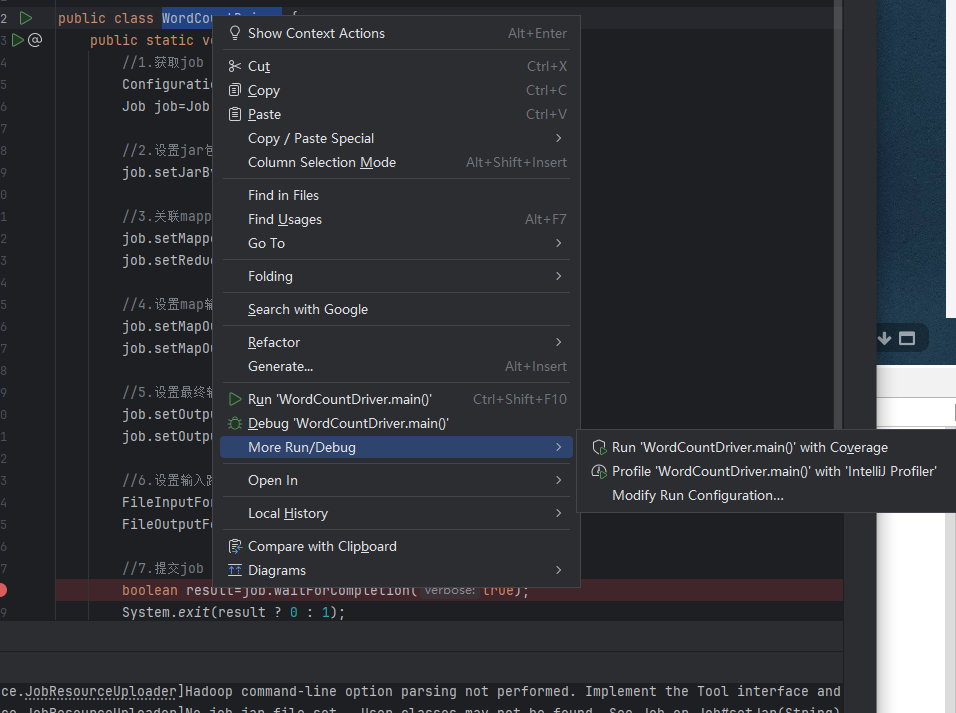Click the 'public class' keyword text
The width and height of the screenshot is (956, 713).
(105, 18)
